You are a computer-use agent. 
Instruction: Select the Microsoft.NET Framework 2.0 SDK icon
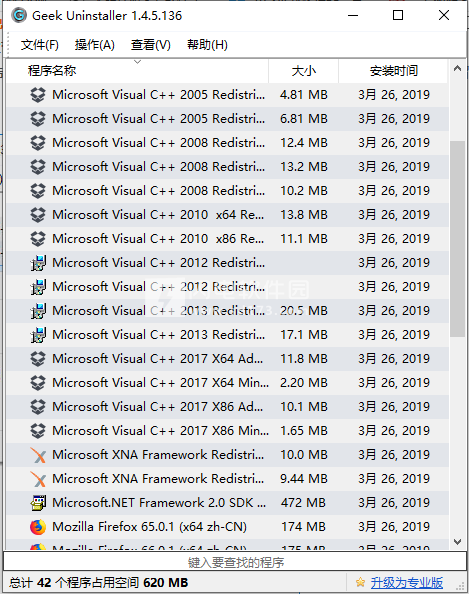coord(38,503)
